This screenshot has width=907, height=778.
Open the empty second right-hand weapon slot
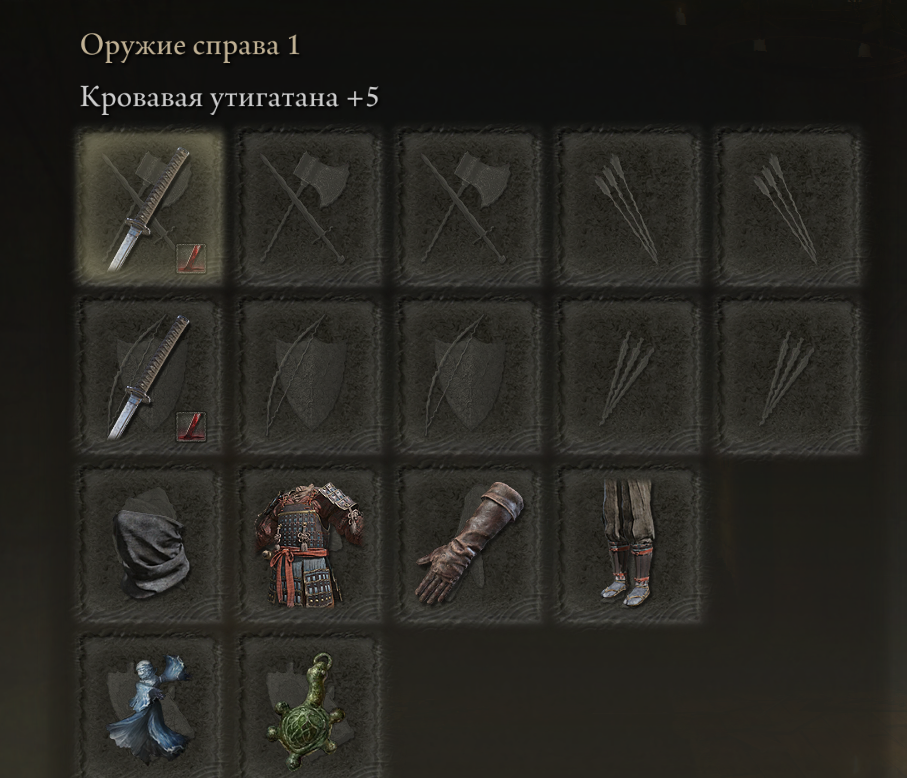coord(310,208)
